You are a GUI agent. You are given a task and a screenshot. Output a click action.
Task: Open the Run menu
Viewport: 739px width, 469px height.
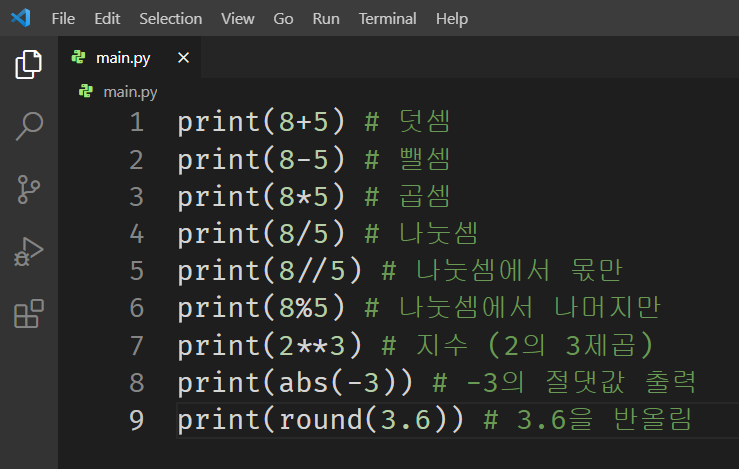pyautogui.click(x=326, y=18)
